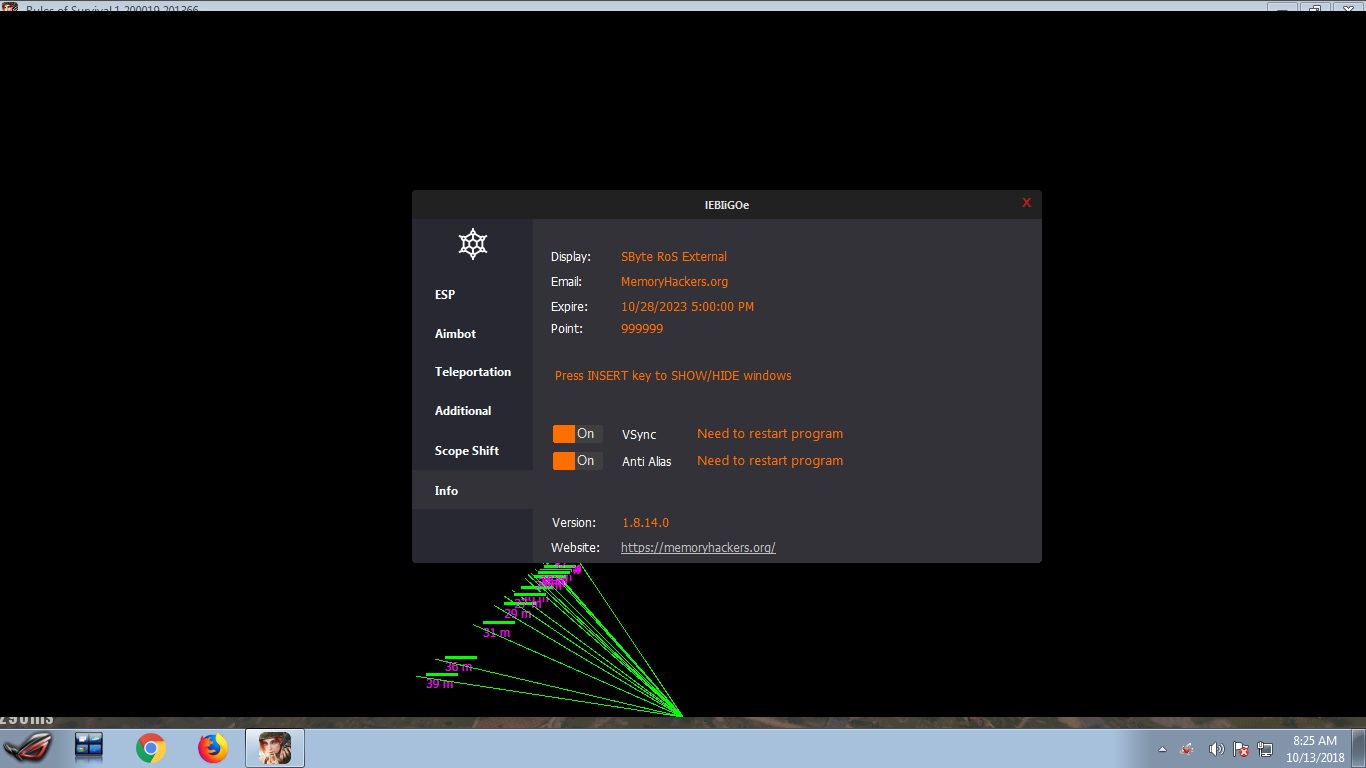Click the taskbar clock showing 8:25 AM

[1315, 749]
